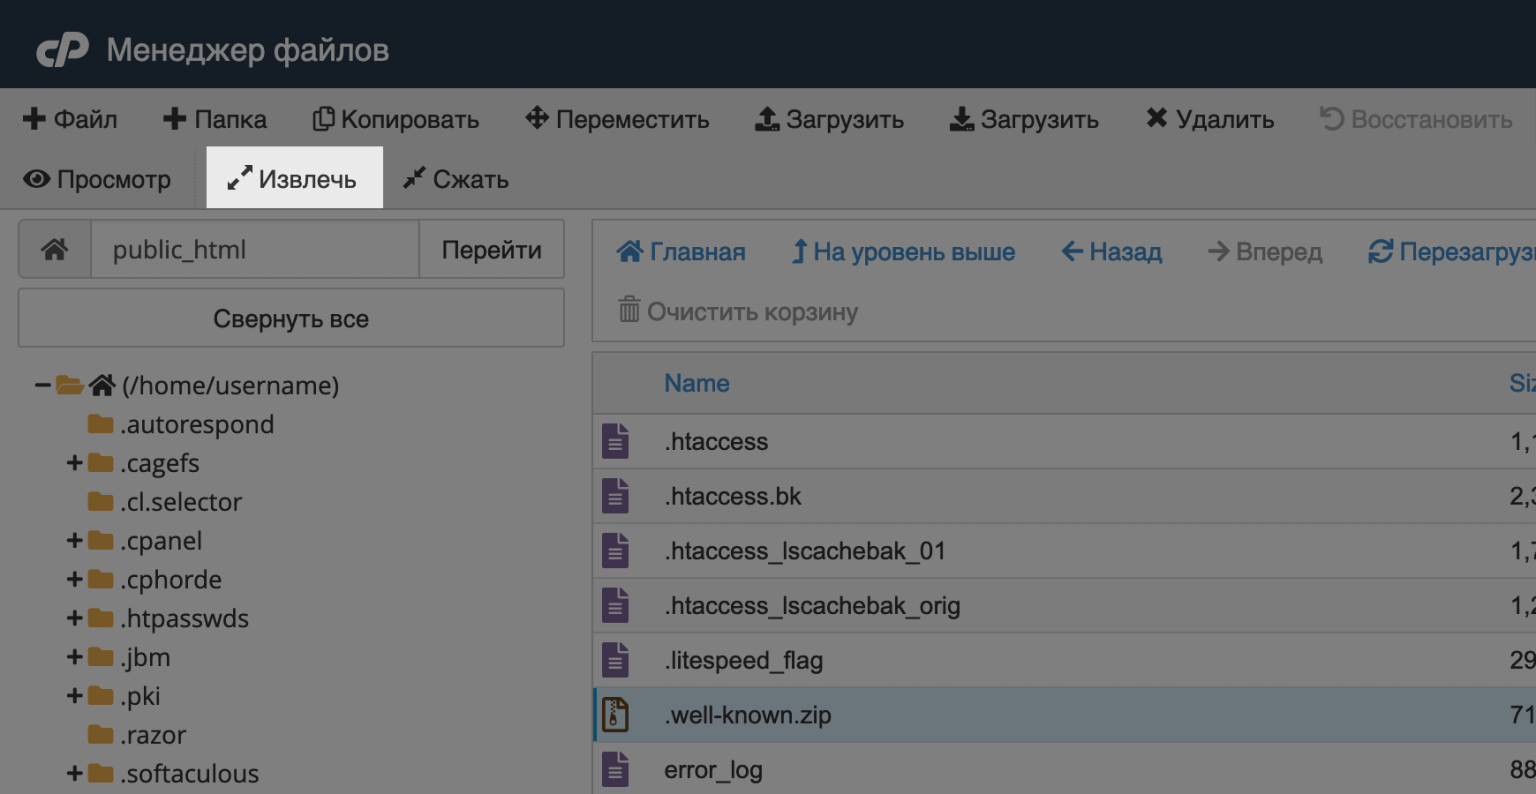
Task: Click Свернуть все to collapse tree
Action: tap(290, 318)
